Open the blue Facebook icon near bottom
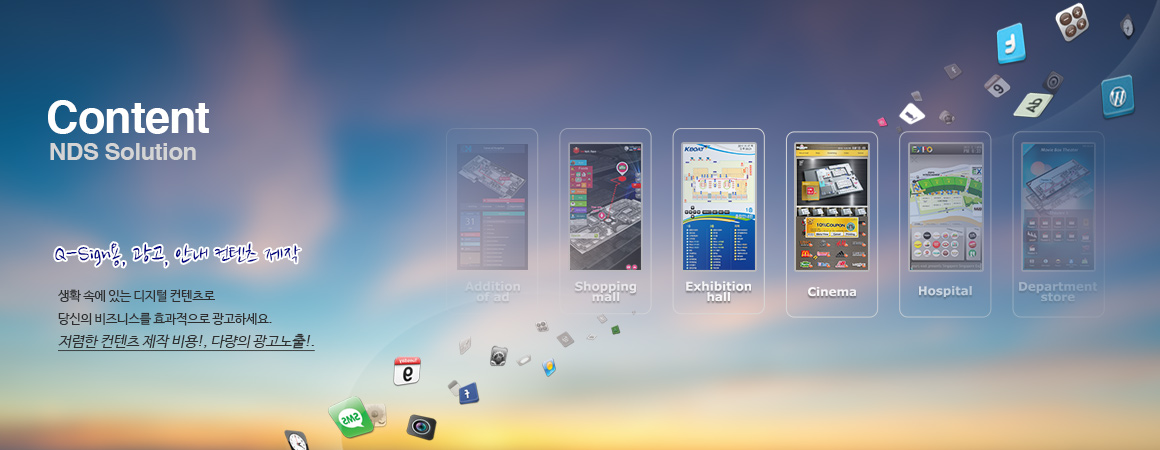The image size is (1160, 450). [466, 394]
